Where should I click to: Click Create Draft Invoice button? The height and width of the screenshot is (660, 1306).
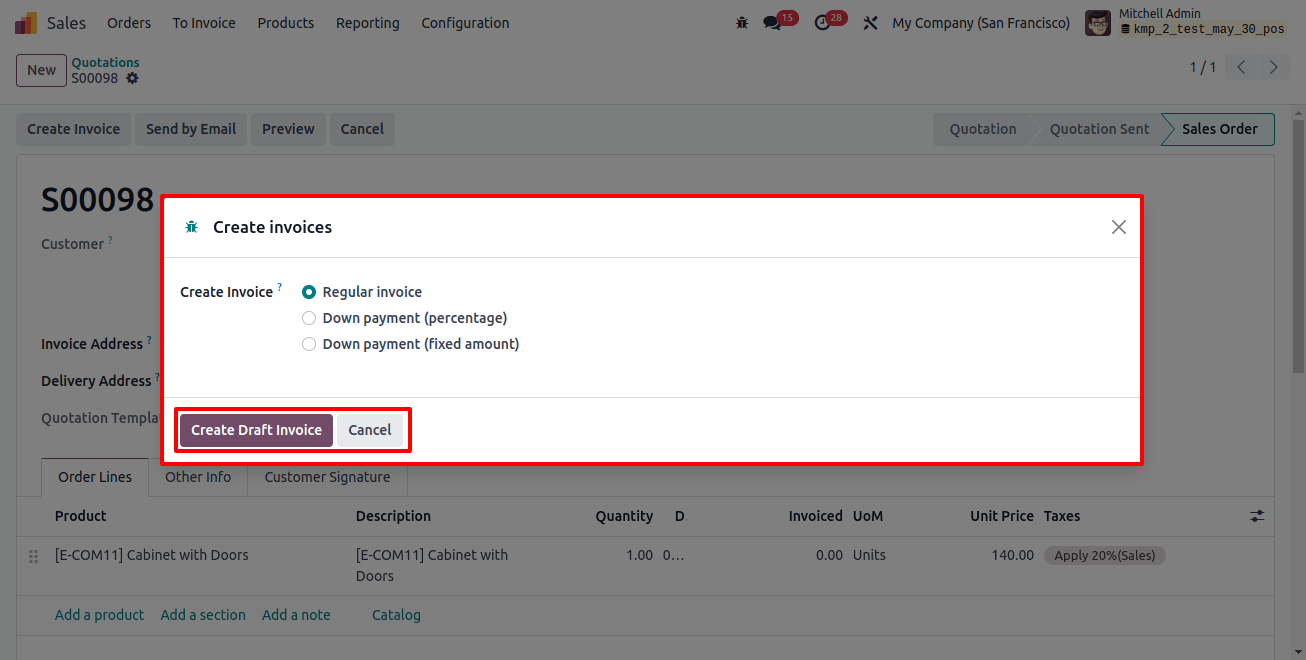(256, 430)
